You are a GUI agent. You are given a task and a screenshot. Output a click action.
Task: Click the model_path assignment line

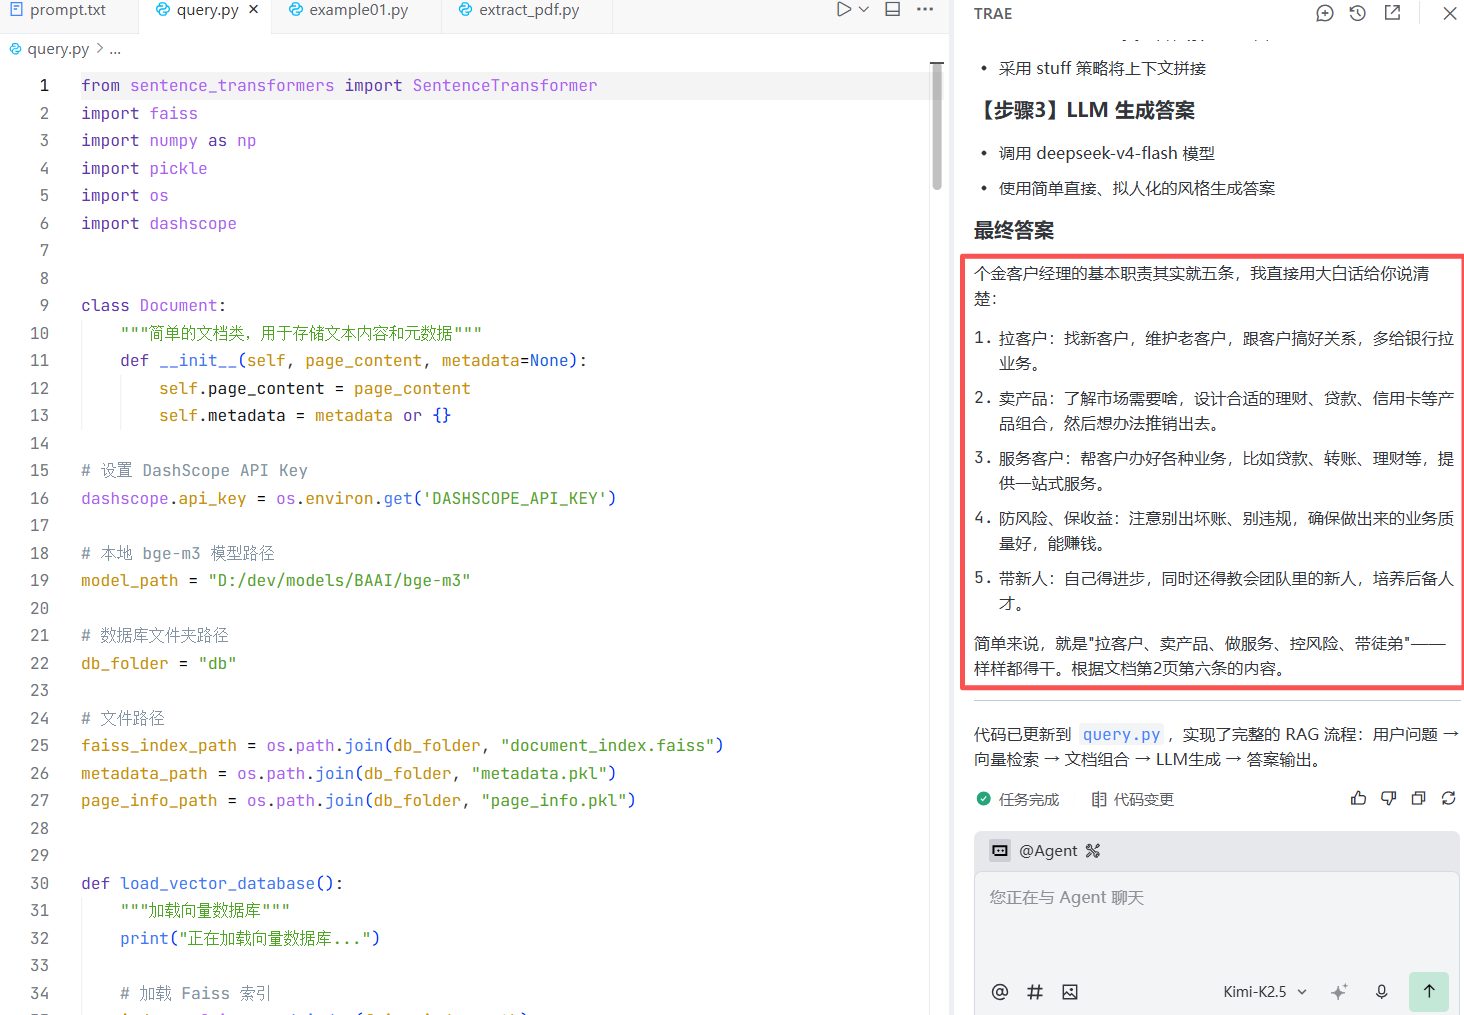pos(275,580)
